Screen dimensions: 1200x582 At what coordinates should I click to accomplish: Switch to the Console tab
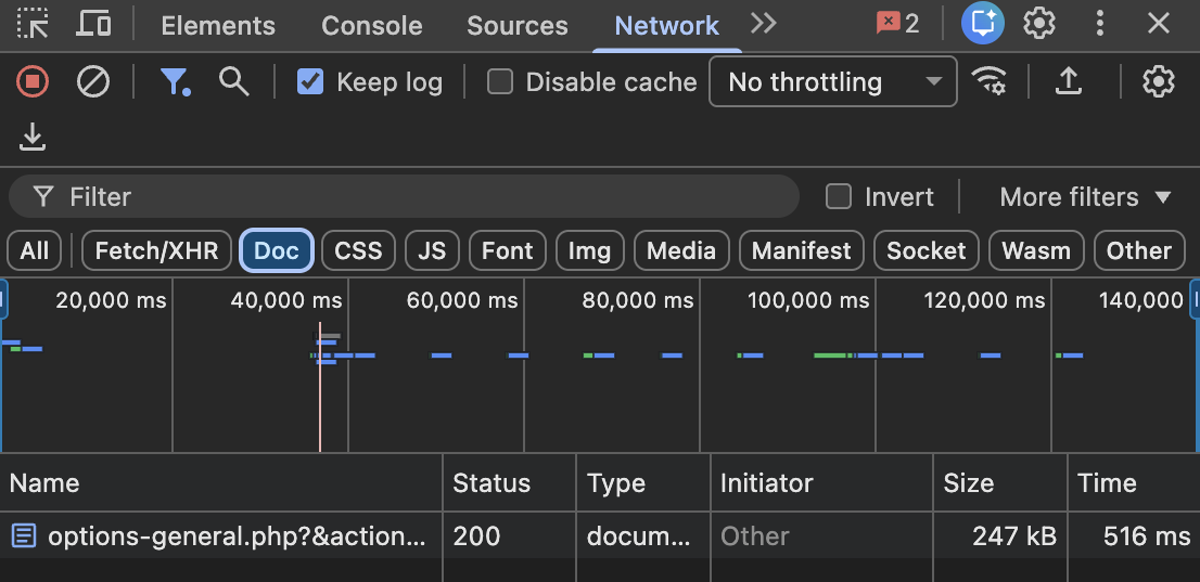(372, 26)
